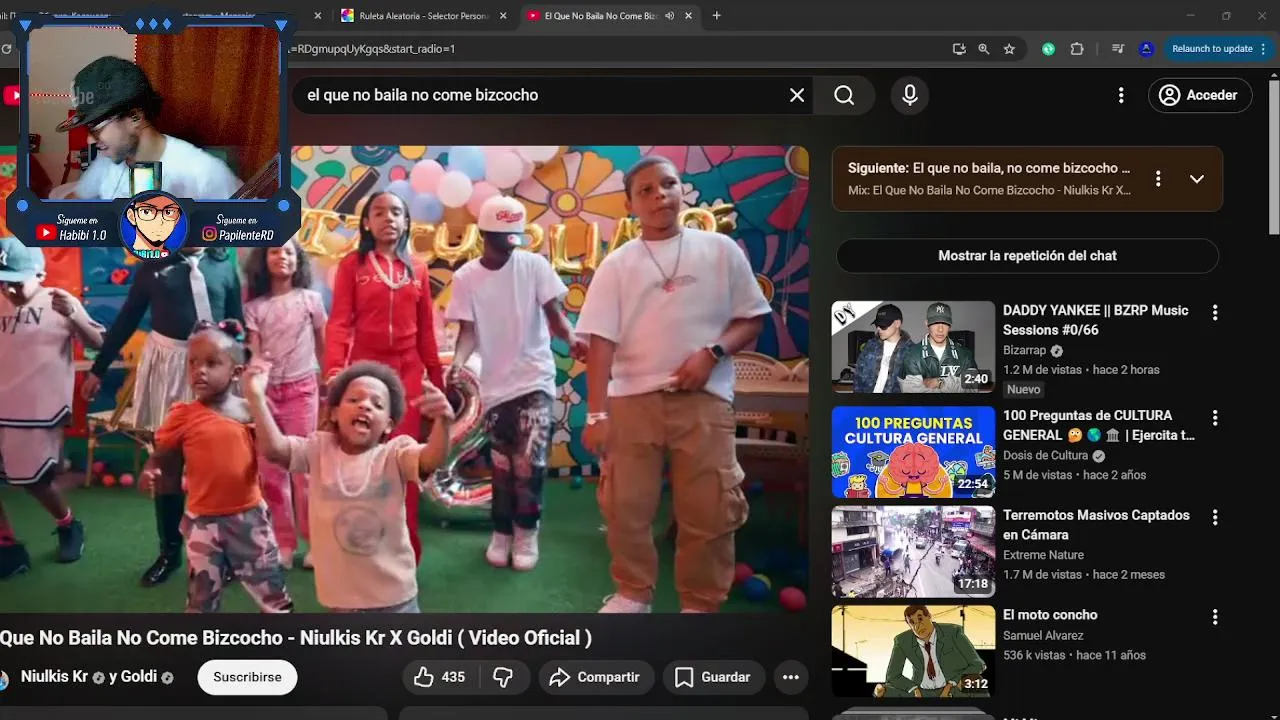The height and width of the screenshot is (720, 1280).
Task: Click the zoom magnifier in address bar
Action: click(x=984, y=48)
